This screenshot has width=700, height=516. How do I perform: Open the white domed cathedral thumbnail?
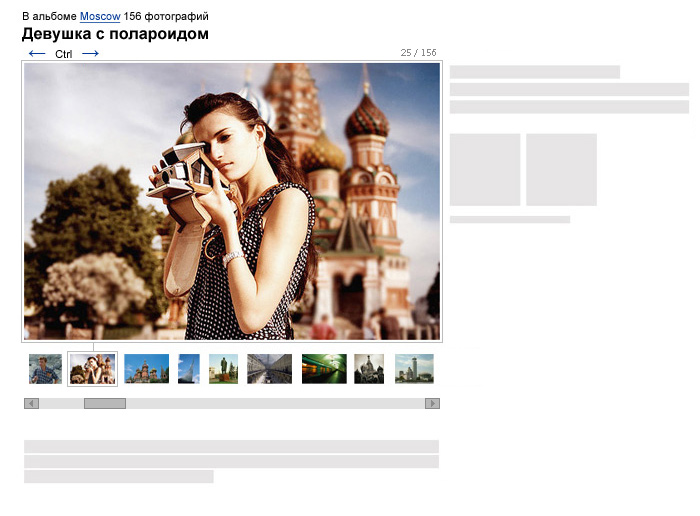tap(369, 369)
